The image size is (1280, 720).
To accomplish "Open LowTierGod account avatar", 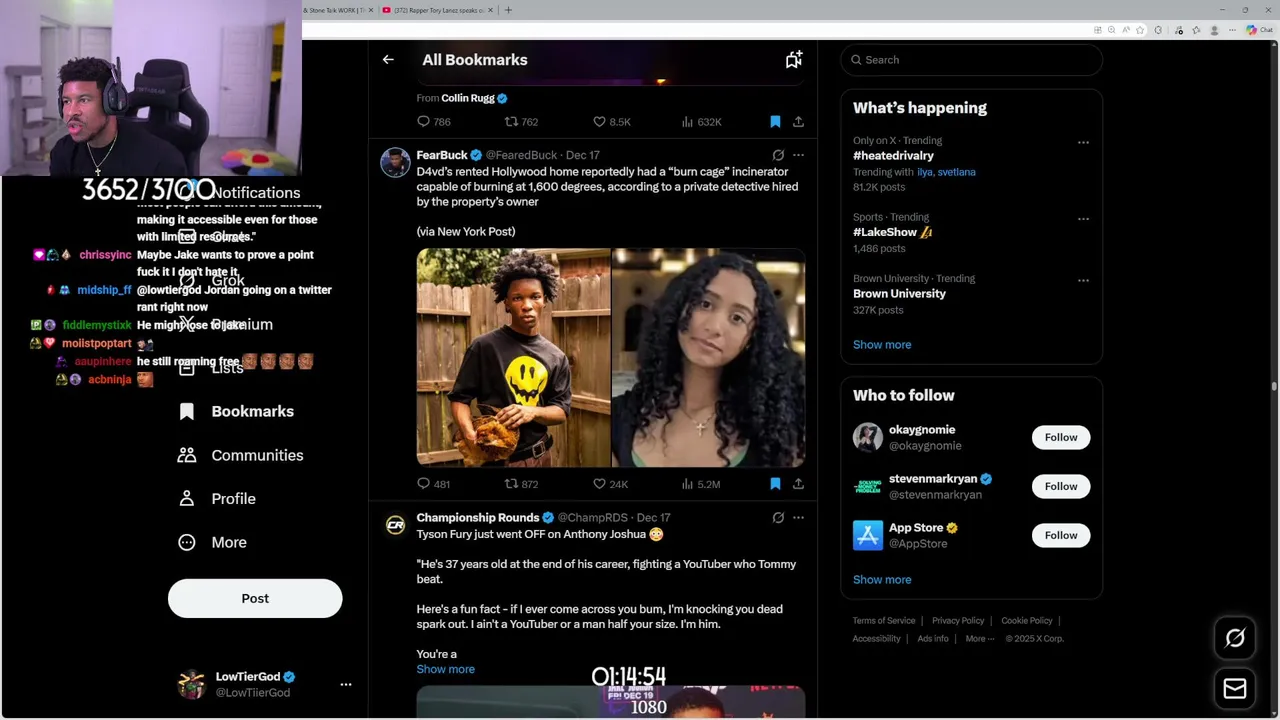I will pos(191,685).
